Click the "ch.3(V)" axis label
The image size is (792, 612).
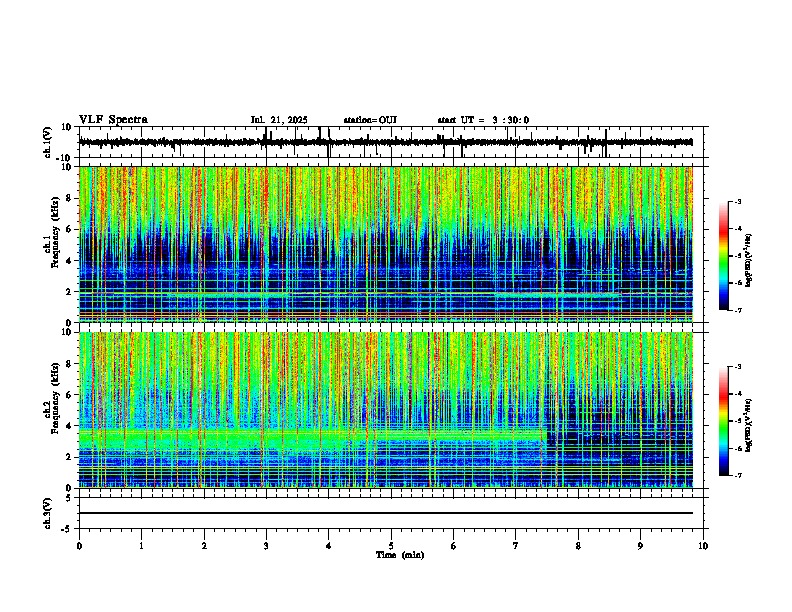pos(47,513)
